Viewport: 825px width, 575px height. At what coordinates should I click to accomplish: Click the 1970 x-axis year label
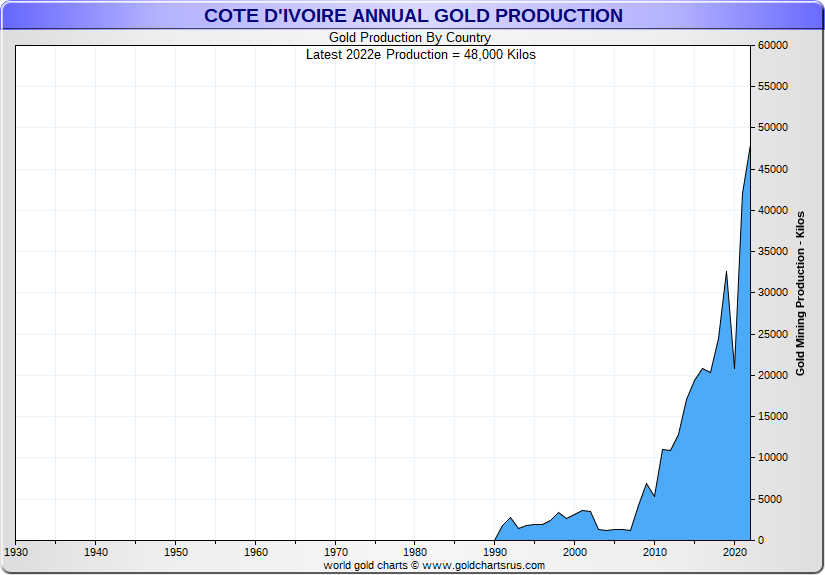(x=336, y=552)
